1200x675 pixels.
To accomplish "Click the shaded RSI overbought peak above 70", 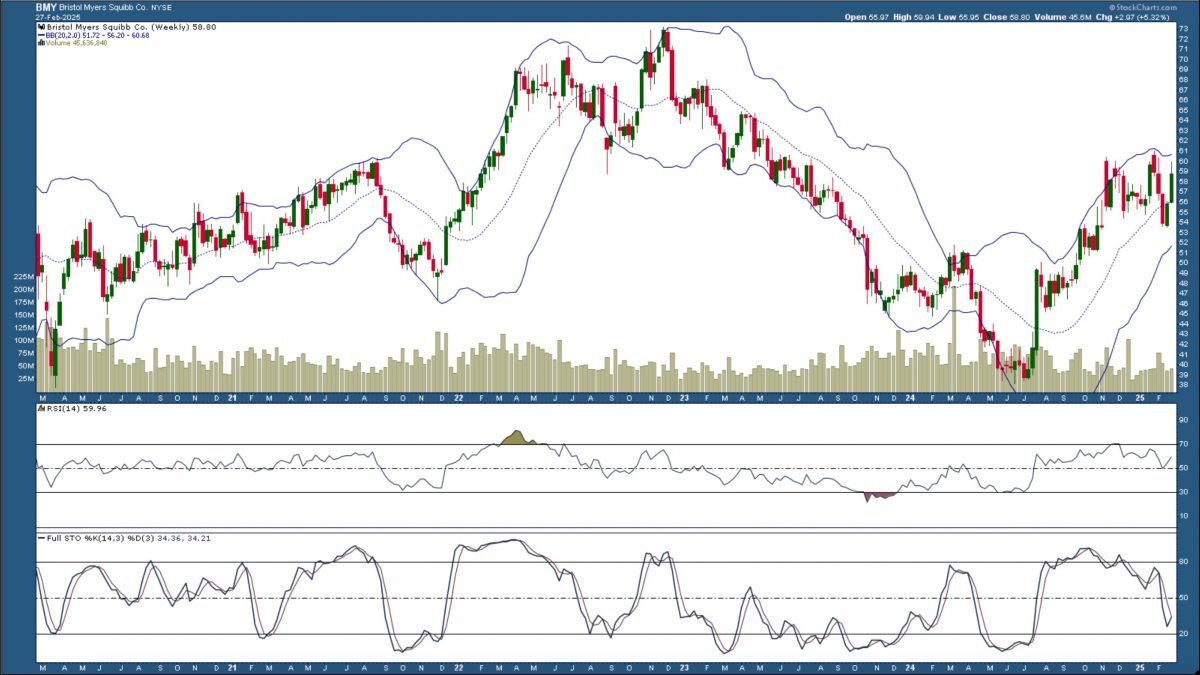I will [516, 438].
